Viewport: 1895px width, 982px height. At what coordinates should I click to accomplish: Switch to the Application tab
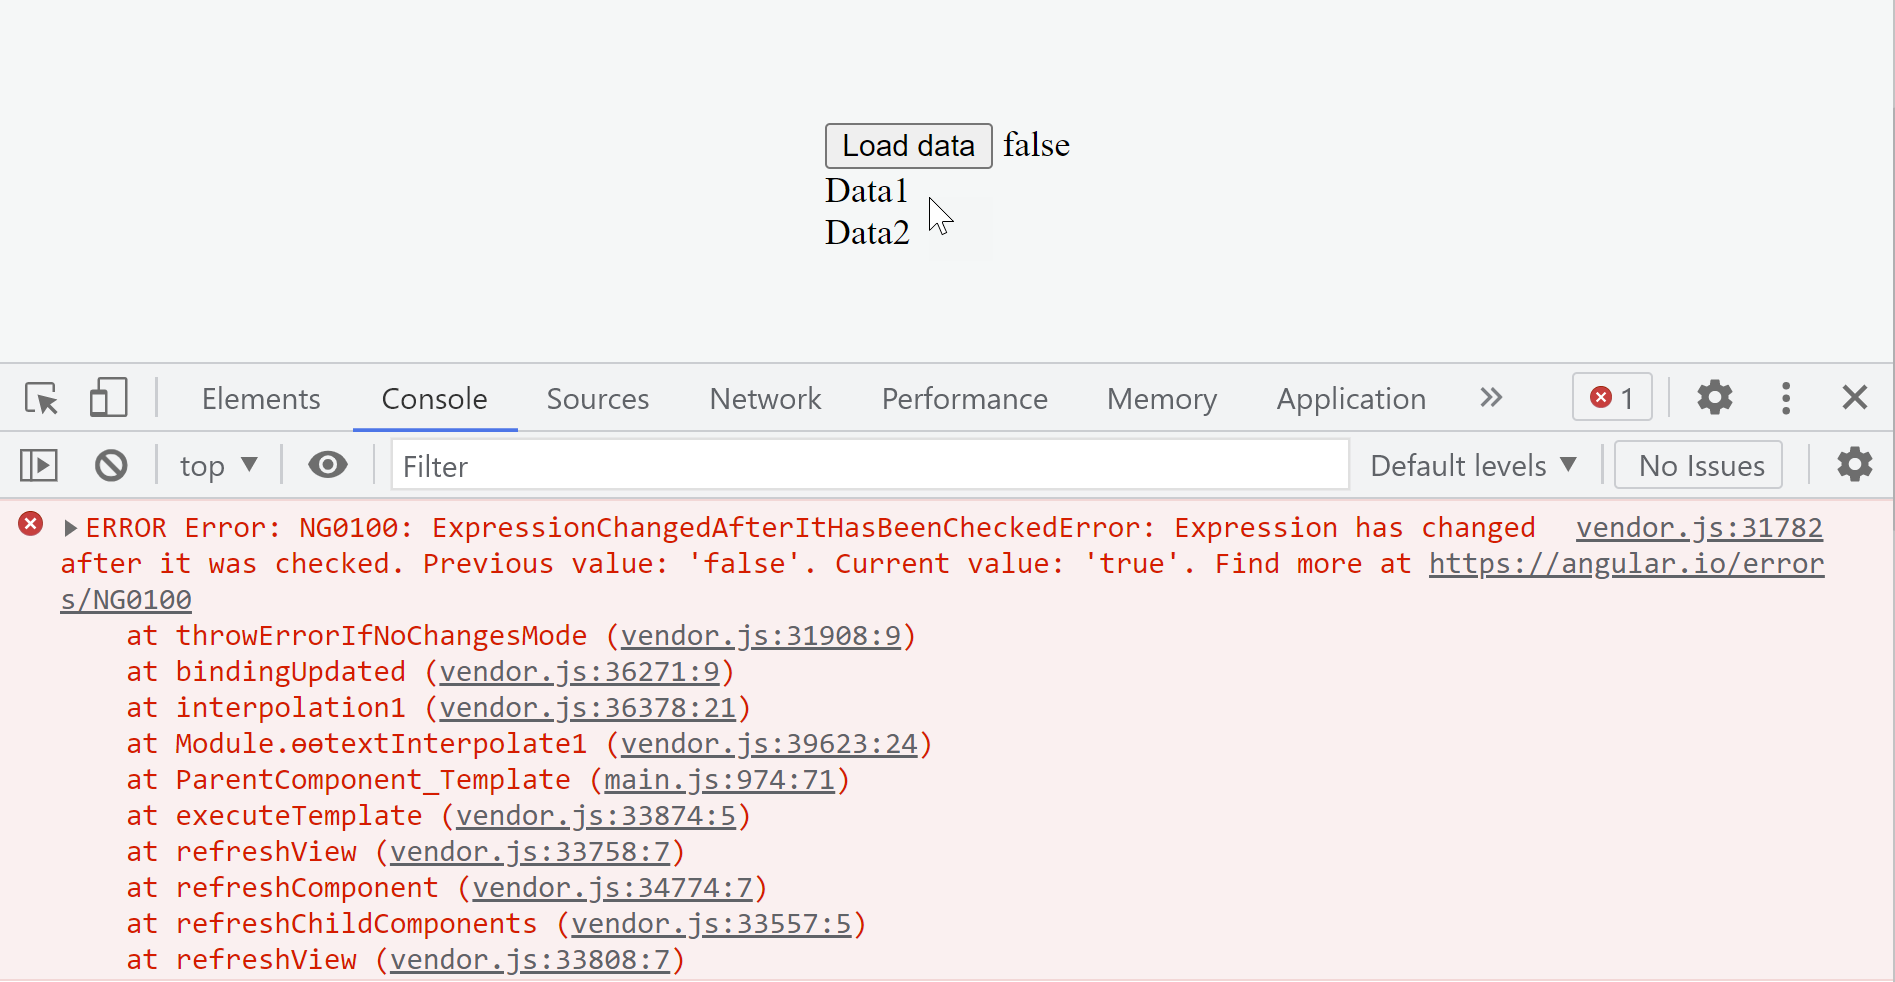click(x=1351, y=399)
